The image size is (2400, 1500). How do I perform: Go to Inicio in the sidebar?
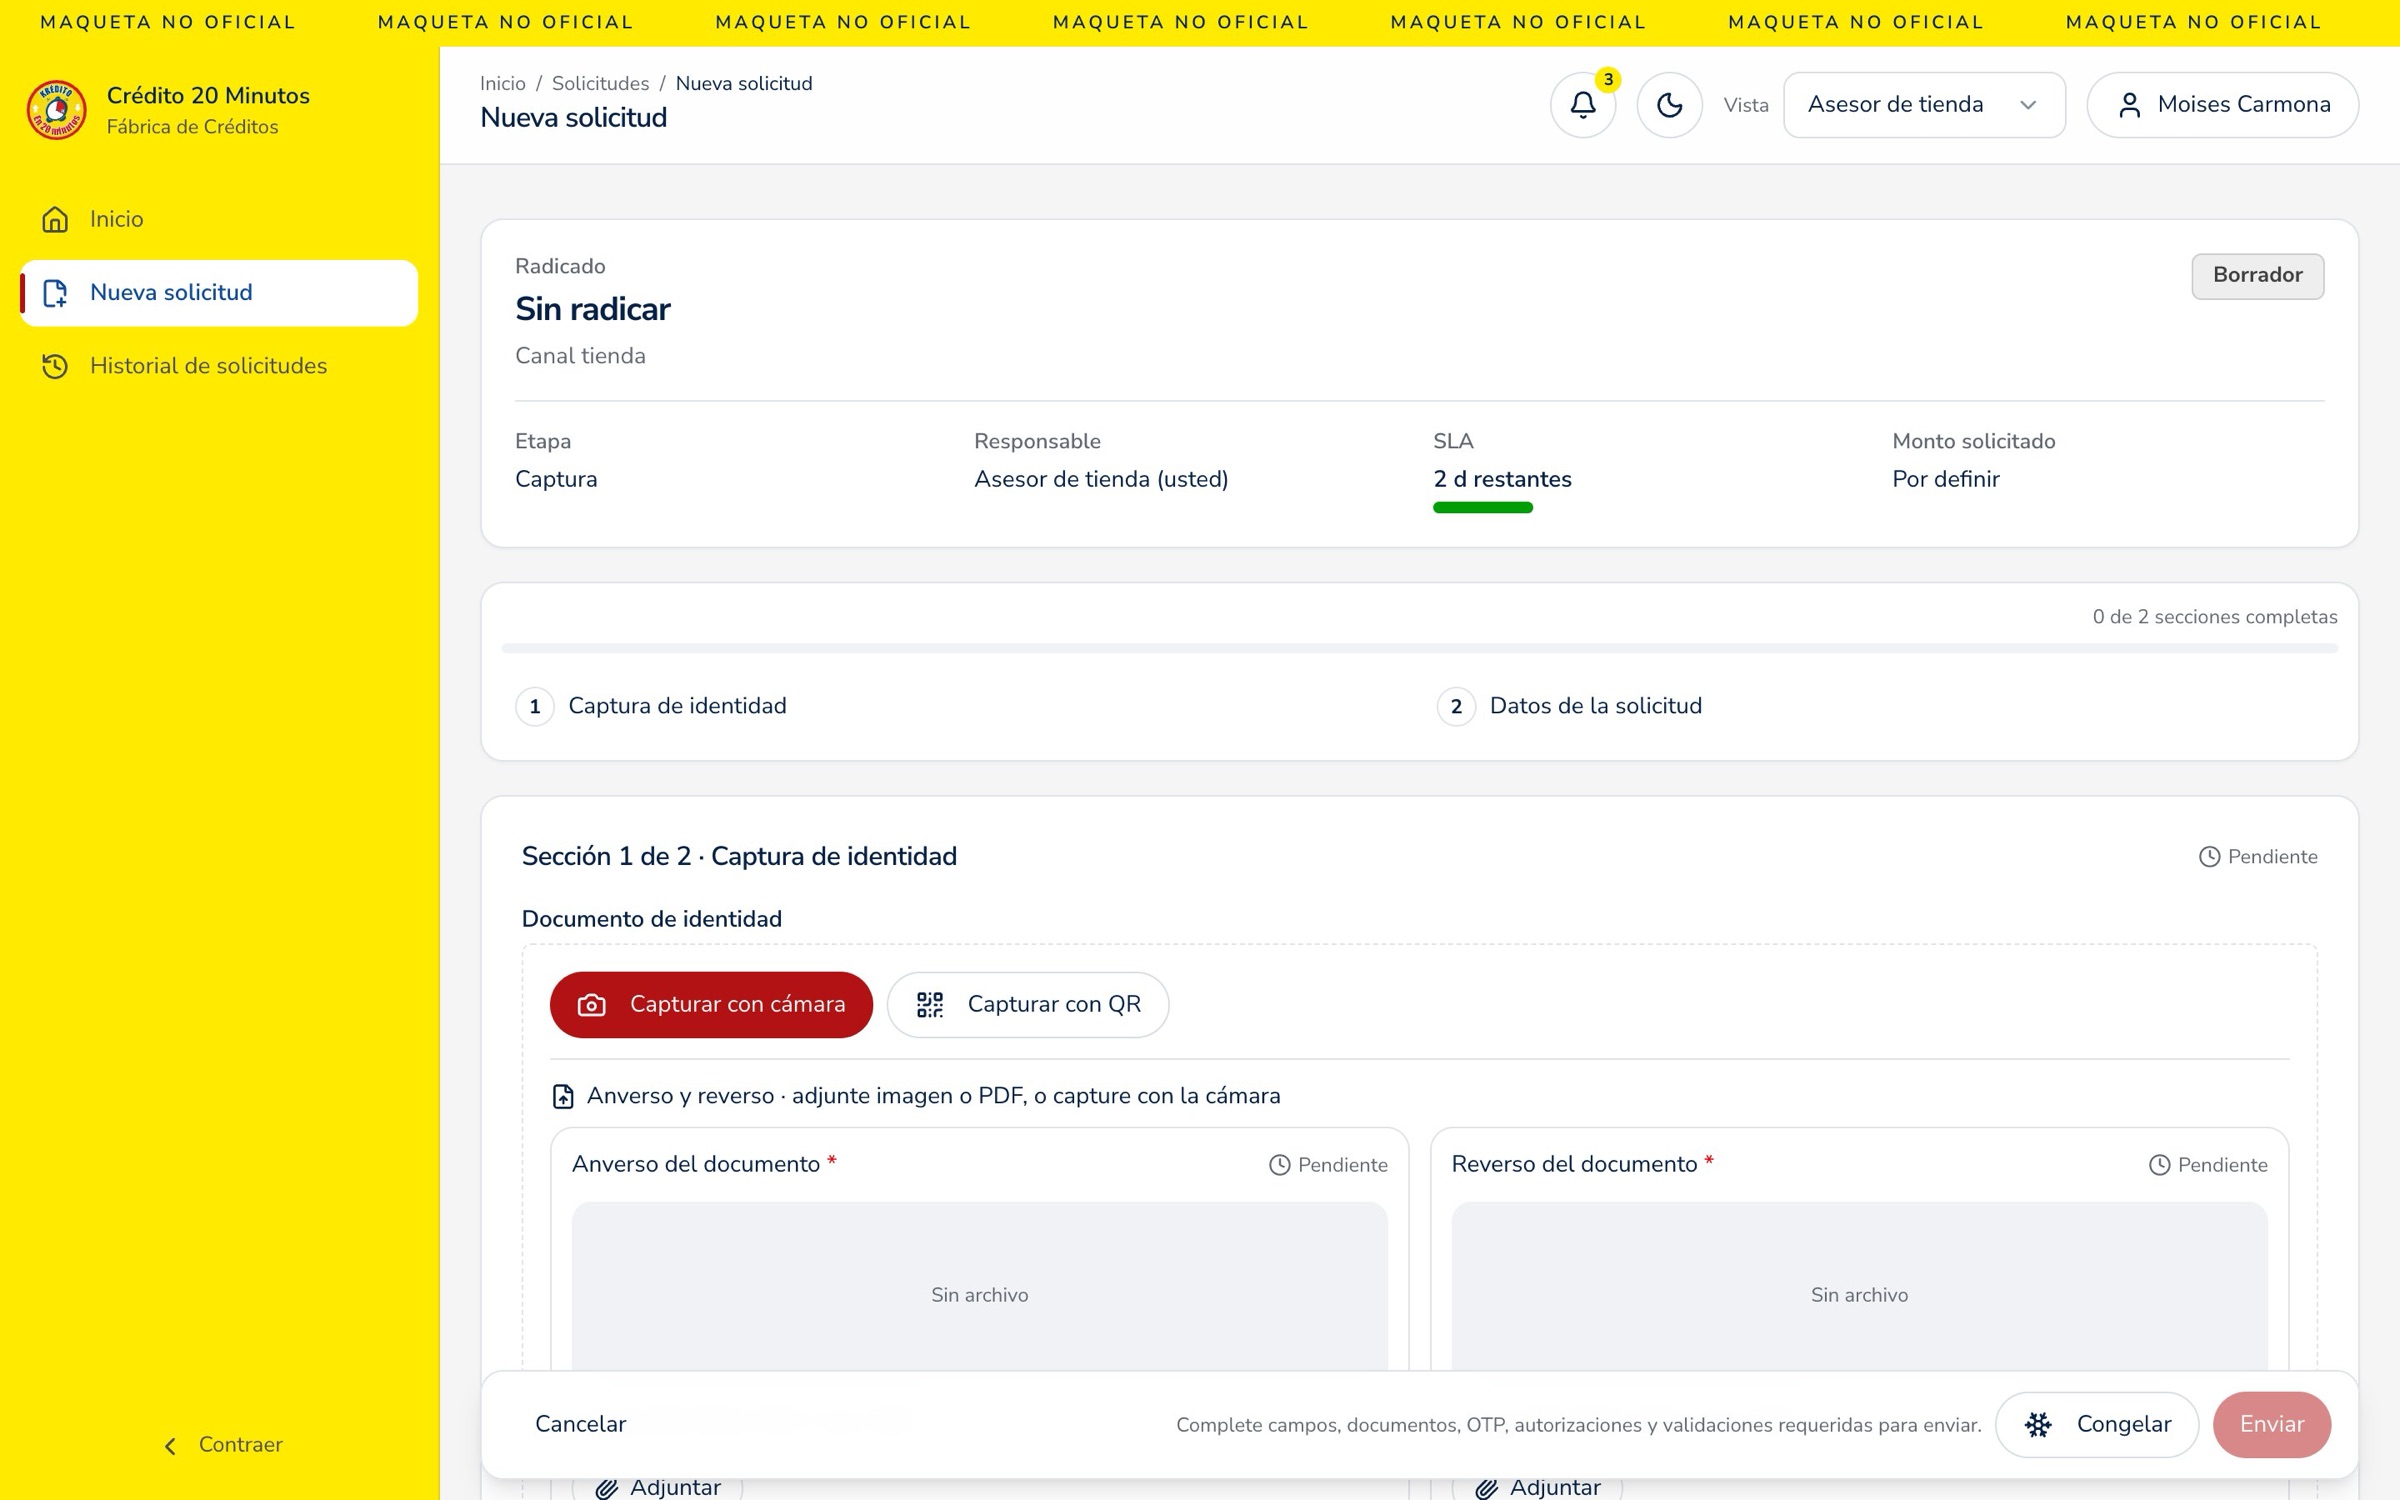click(219, 219)
